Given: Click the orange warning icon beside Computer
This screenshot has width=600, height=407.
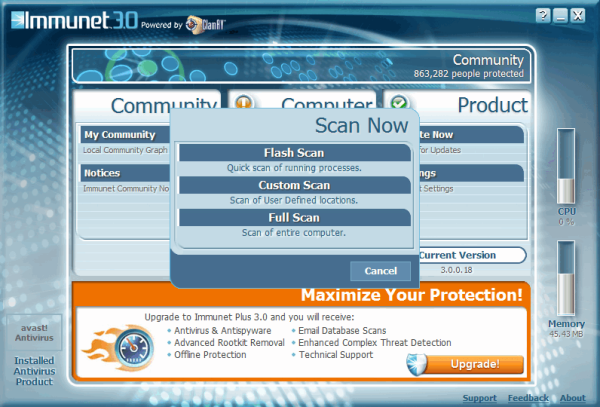Looking at the screenshot, I should pyautogui.click(x=243, y=103).
